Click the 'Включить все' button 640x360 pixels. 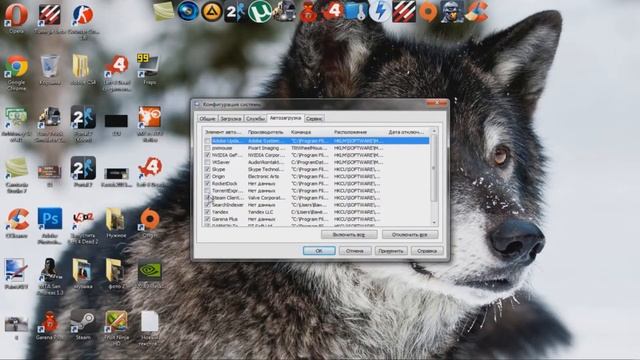coord(349,235)
